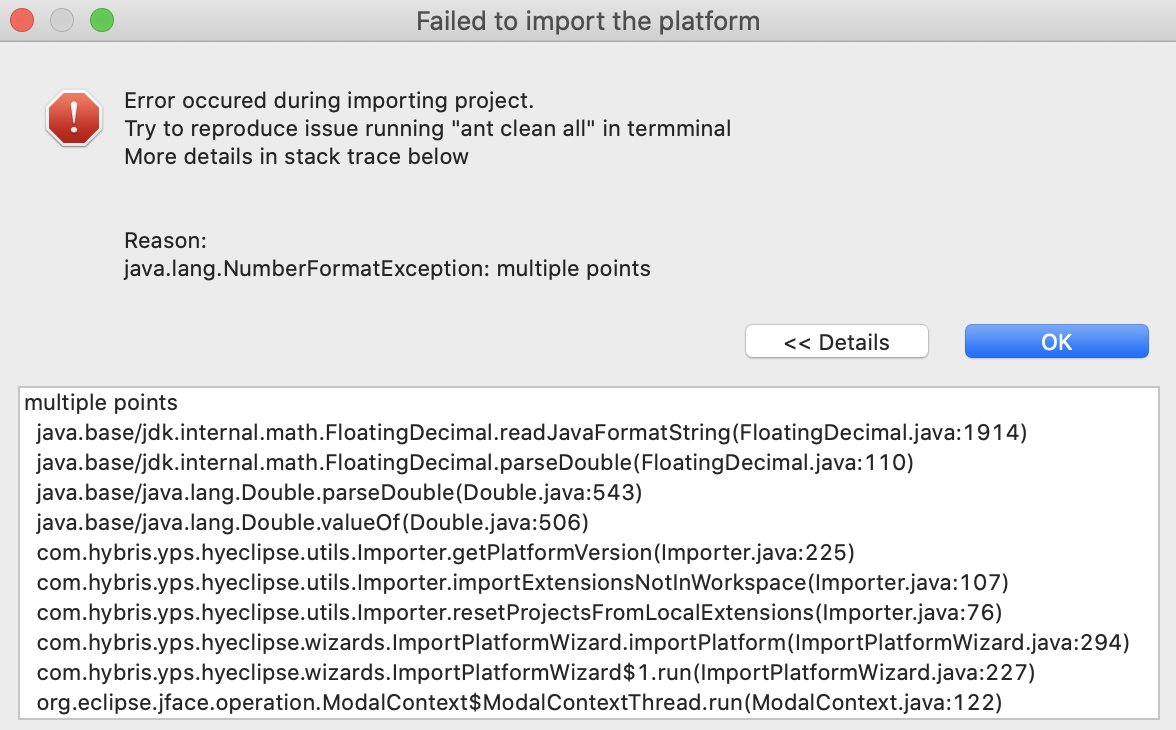Select the 'multiple points' line in details
The width and height of the screenshot is (1176, 730).
point(101,403)
